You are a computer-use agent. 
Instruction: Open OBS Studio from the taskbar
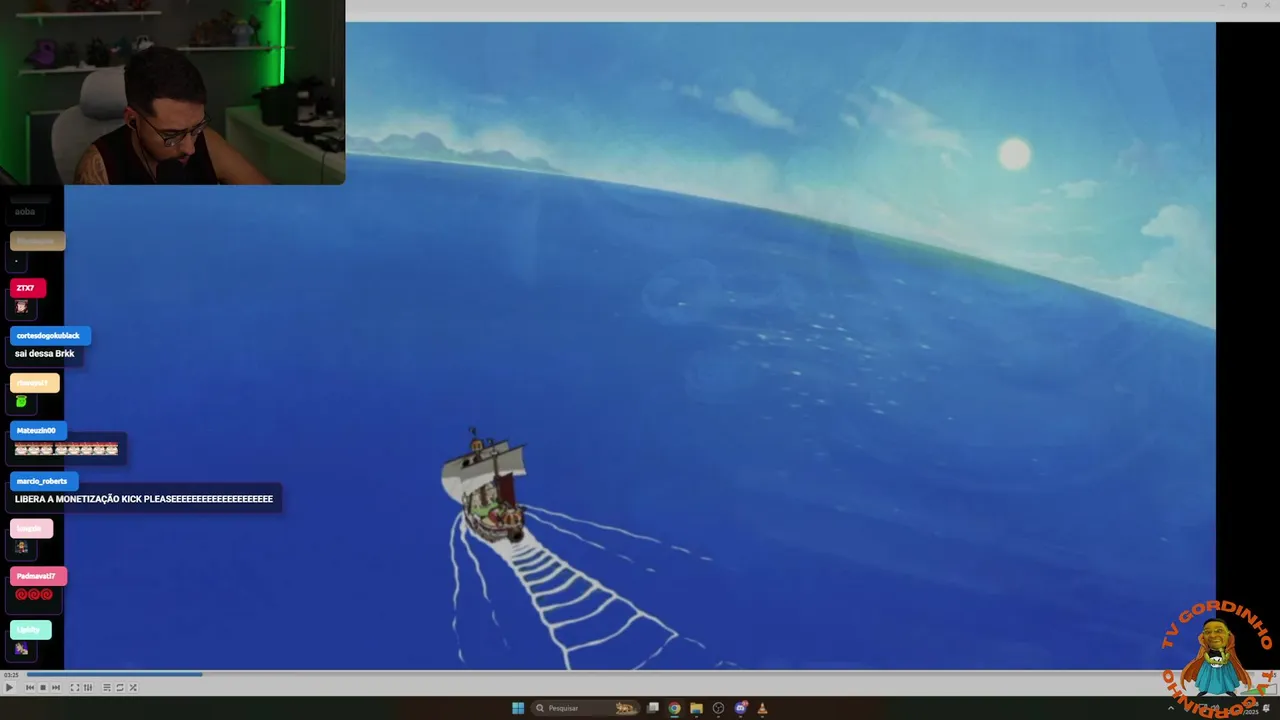(718, 708)
